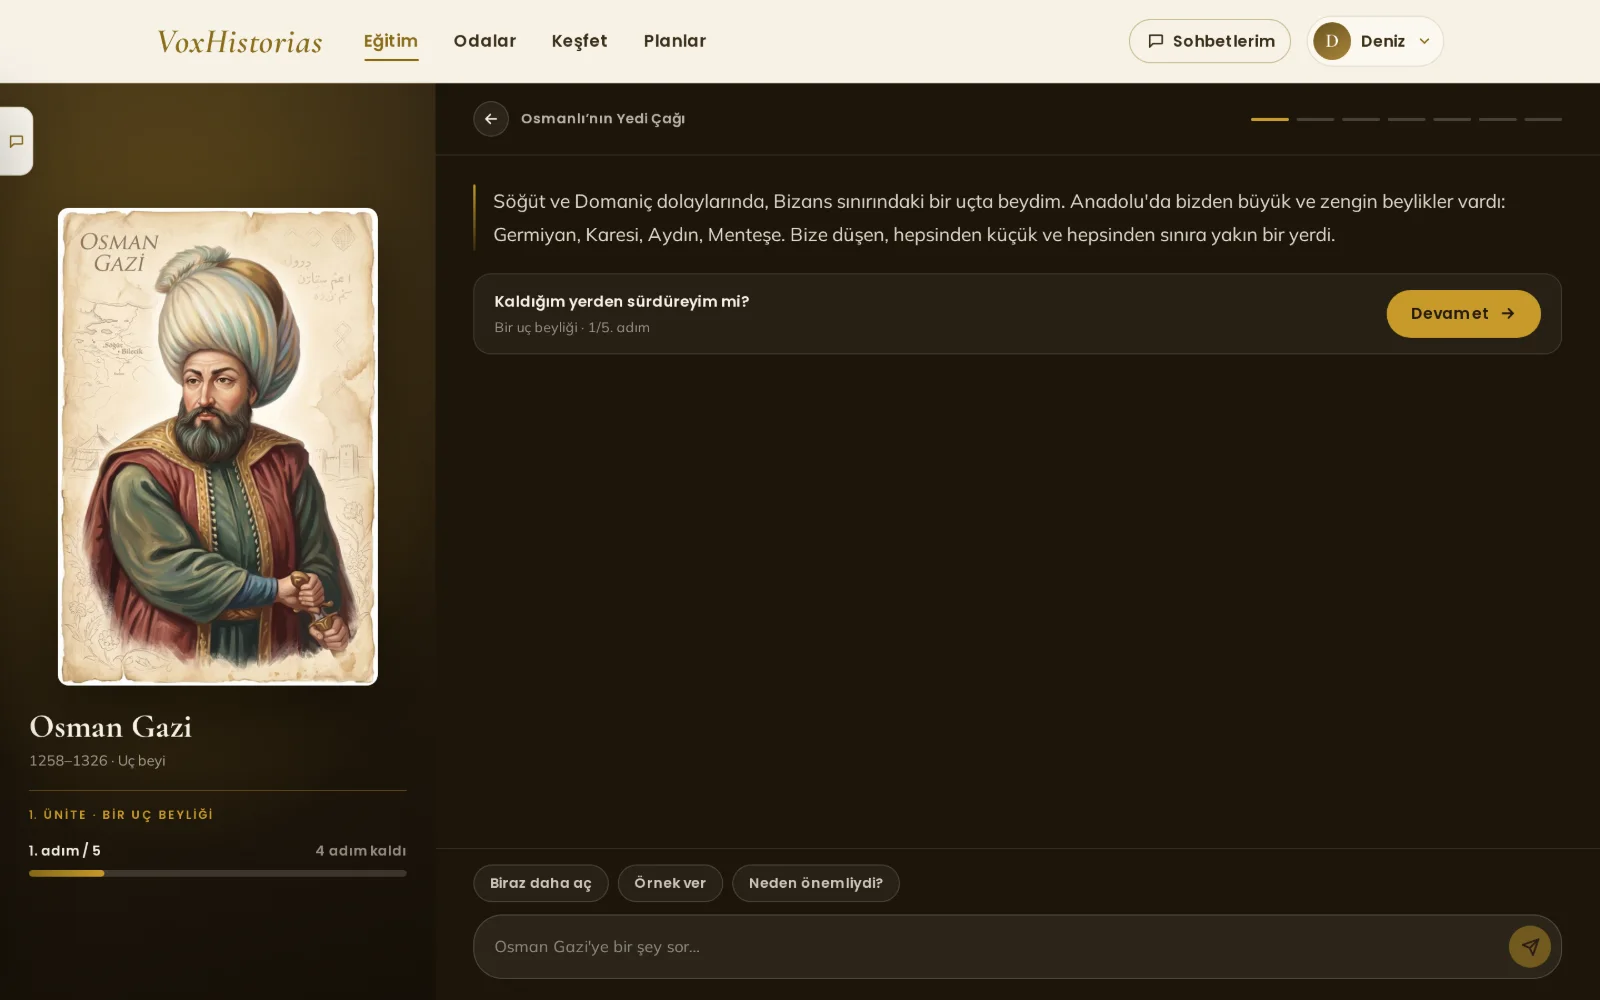Click Devam et to continue the lesson
This screenshot has height=1000, width=1600.
(1463, 314)
